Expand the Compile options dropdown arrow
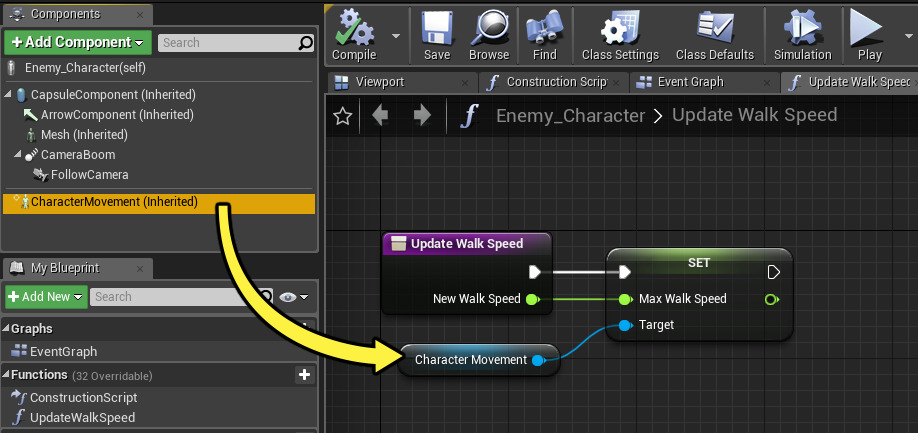 tap(396, 35)
